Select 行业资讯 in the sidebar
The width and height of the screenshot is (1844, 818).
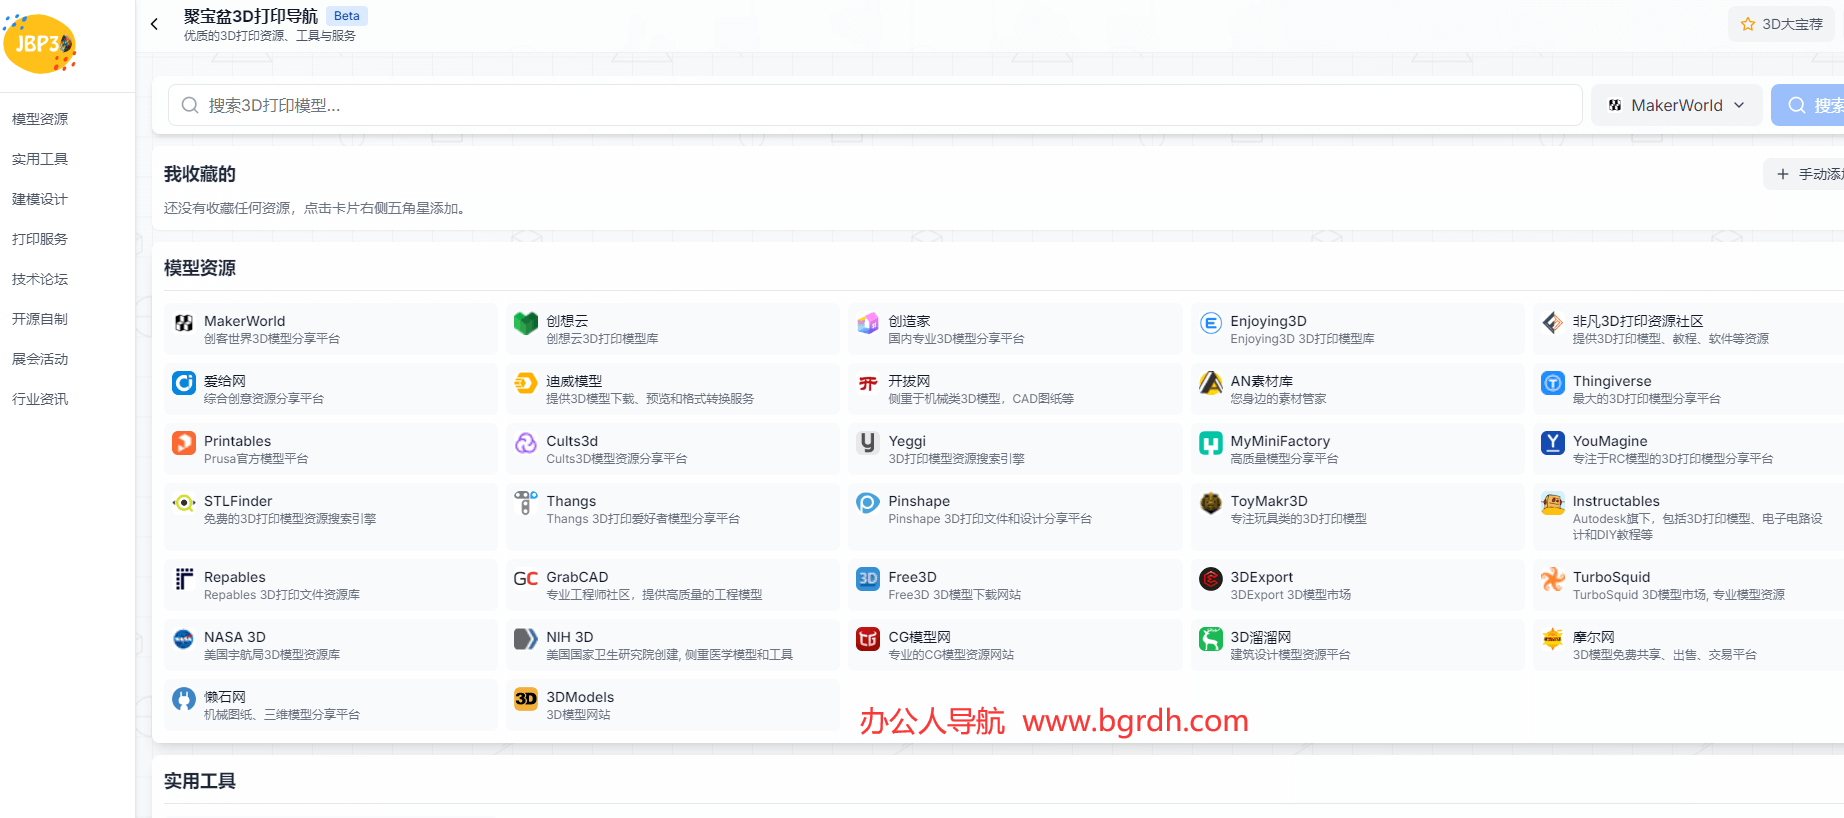click(x=40, y=399)
